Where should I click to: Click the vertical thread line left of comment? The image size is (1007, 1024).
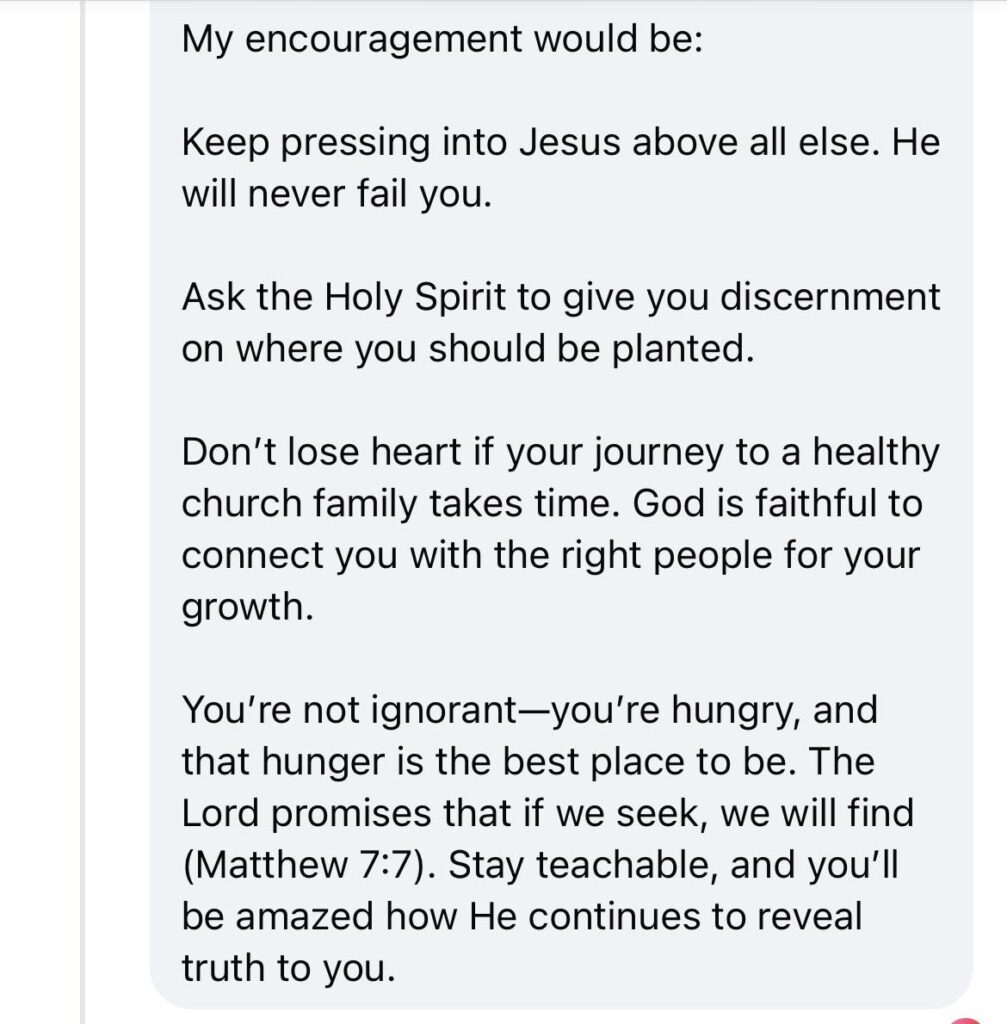point(84,500)
